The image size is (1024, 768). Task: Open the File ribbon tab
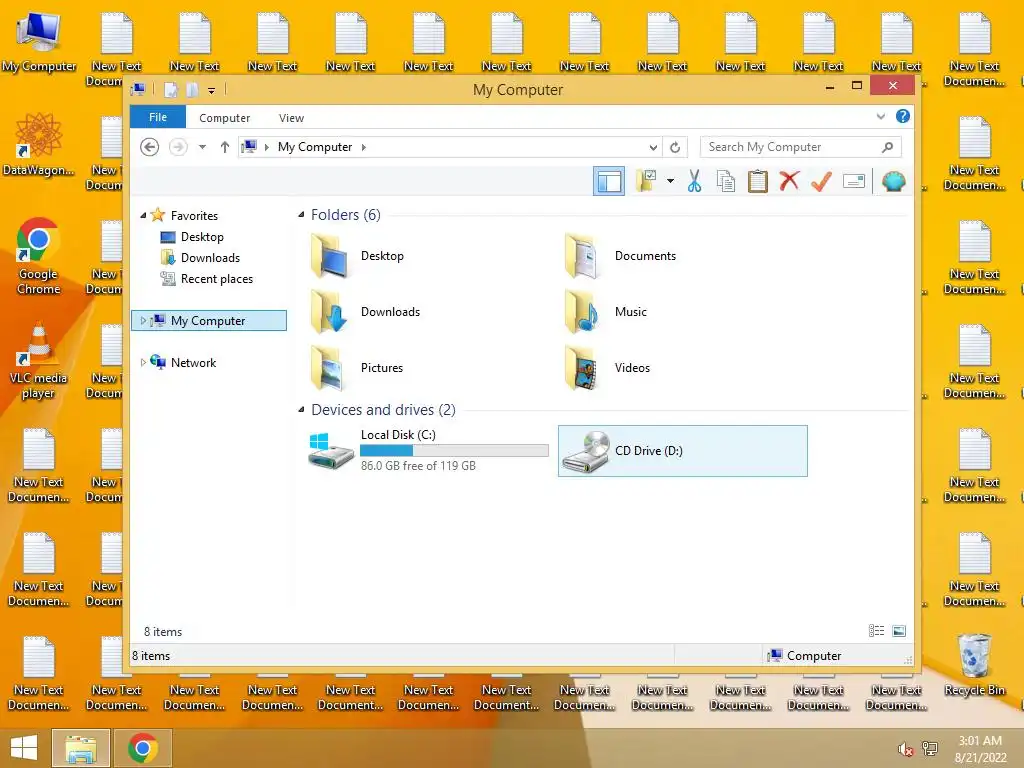coord(158,118)
